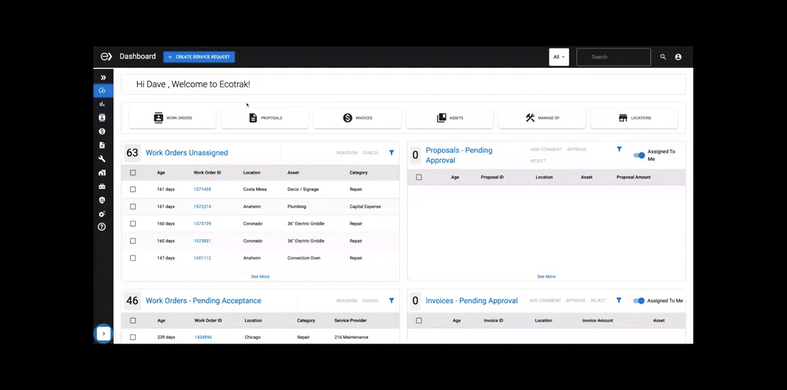The image size is (787, 390).
Task: Check the row for work order 1571435
Action: (x=133, y=189)
